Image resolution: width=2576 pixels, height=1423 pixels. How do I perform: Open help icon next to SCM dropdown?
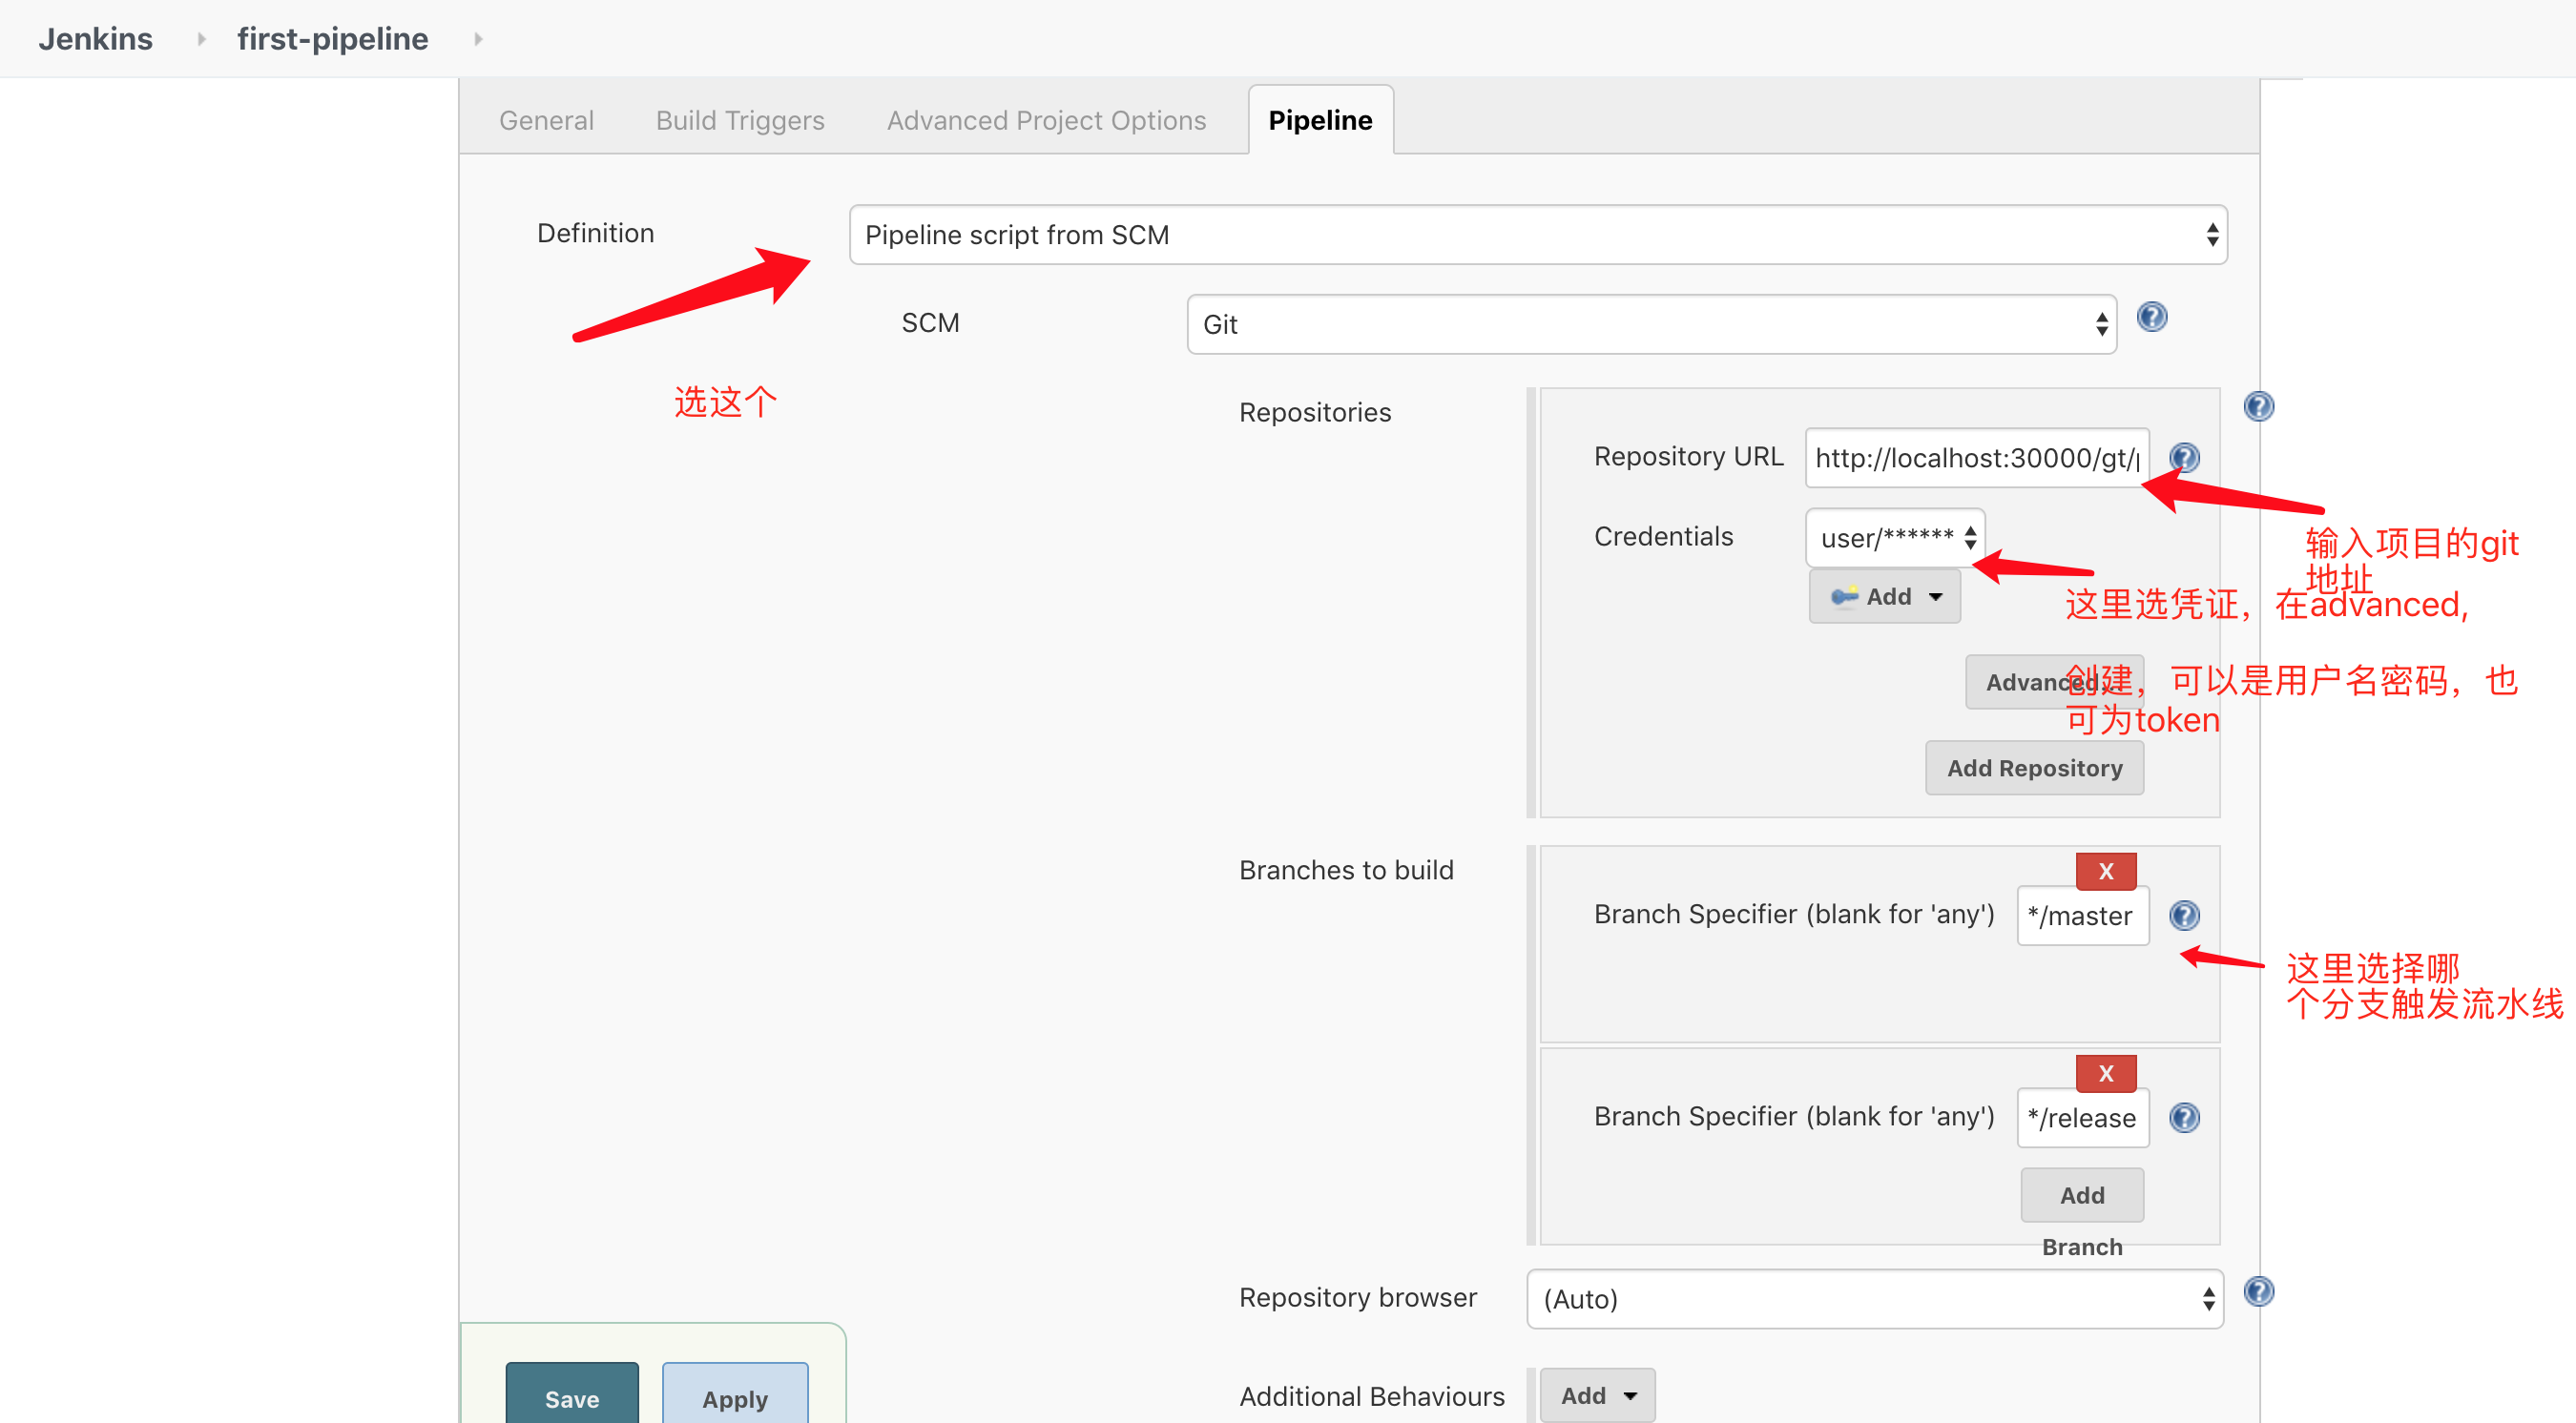pos(2151,318)
